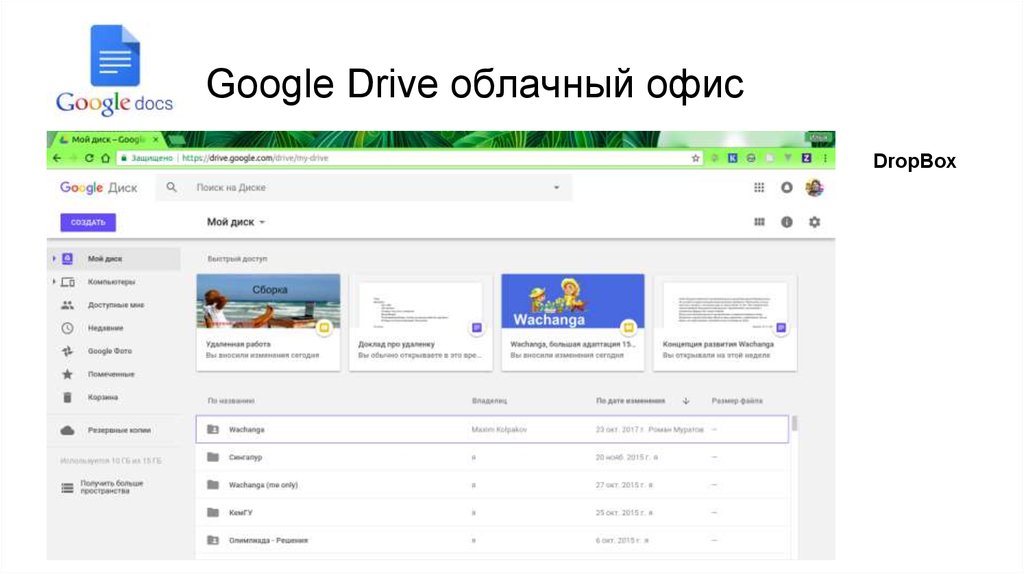Click the browser back arrow
1024x574 pixels.
[57, 158]
